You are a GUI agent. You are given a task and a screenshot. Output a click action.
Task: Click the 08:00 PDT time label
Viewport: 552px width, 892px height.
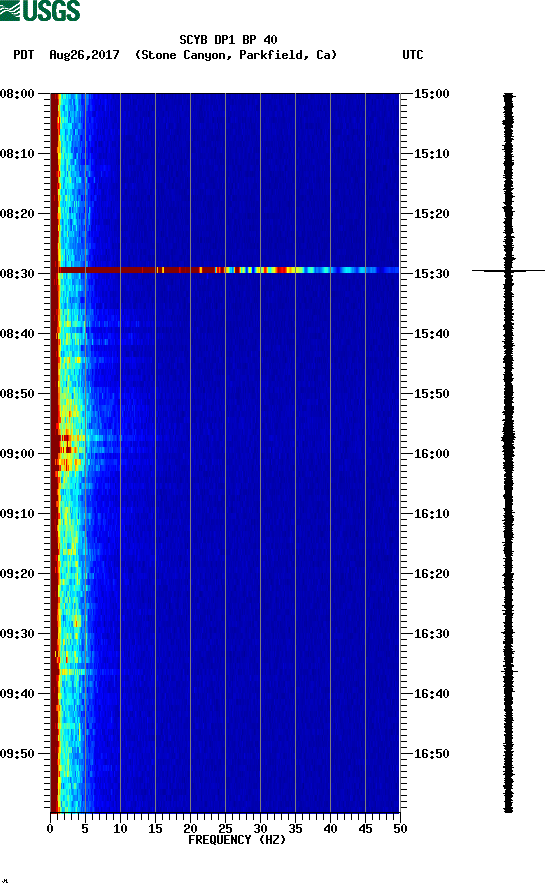[17, 94]
